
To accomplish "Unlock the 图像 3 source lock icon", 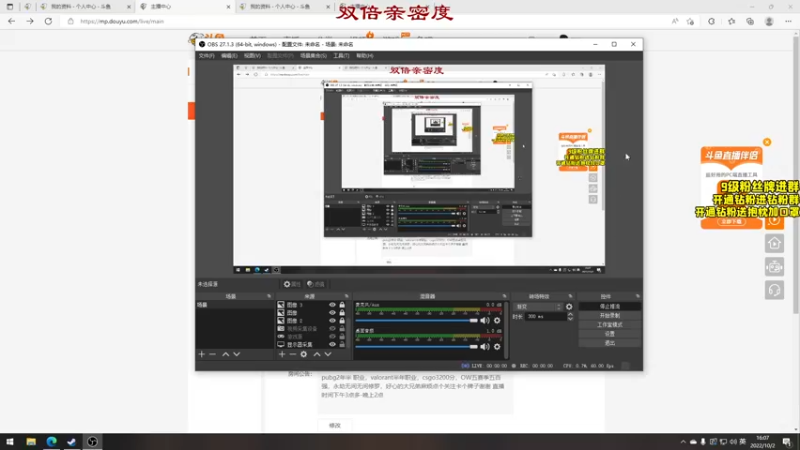I will coord(342,305).
